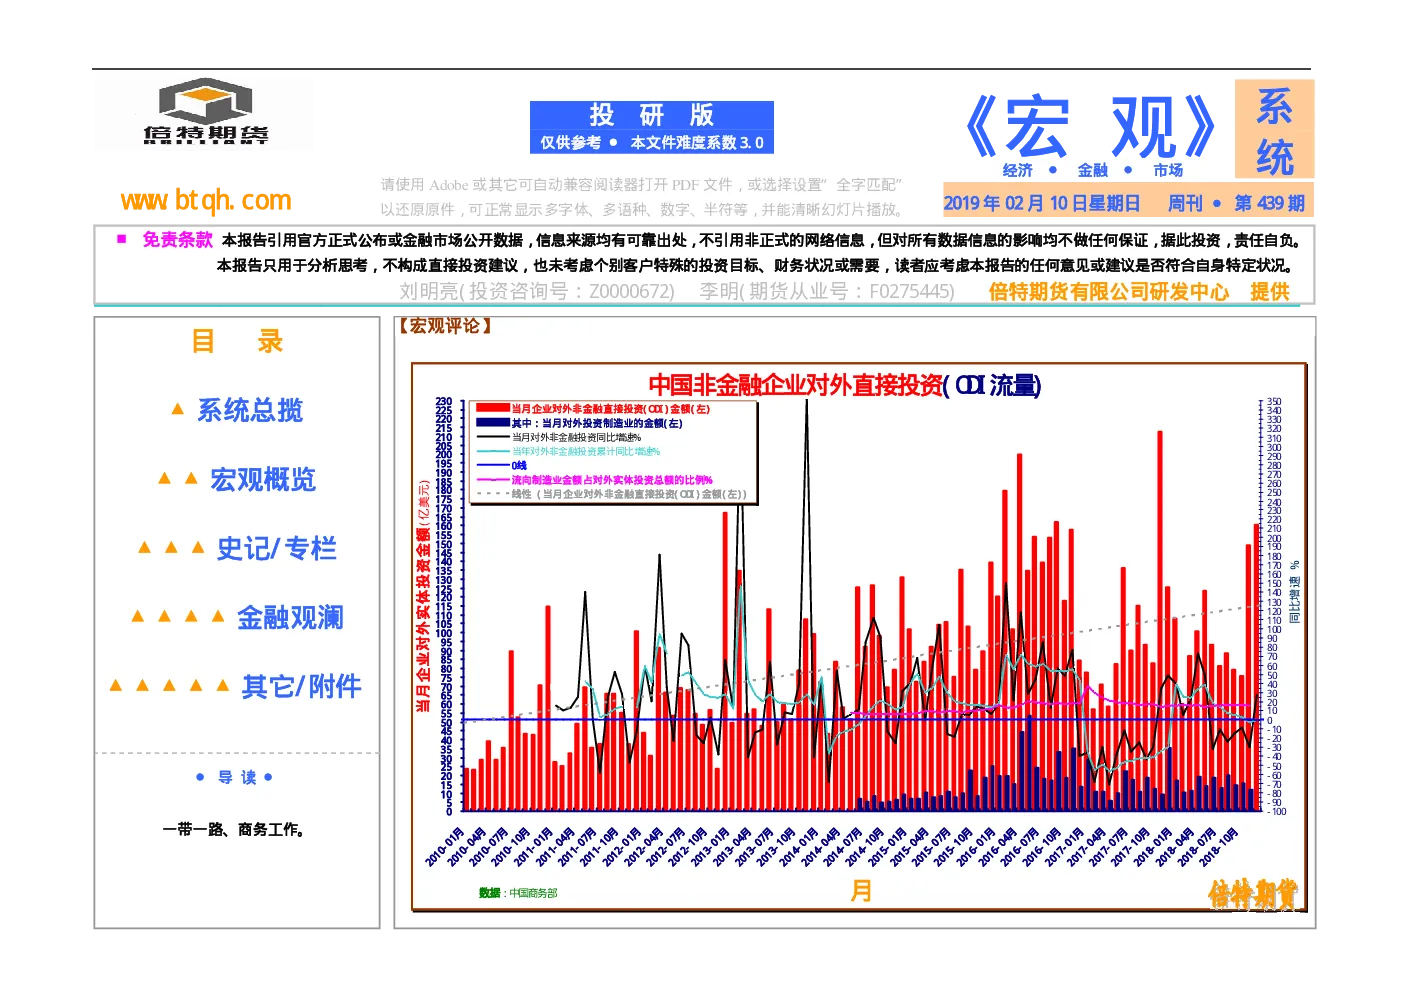The height and width of the screenshot is (992, 1403).
Task: Navigate to the 金融观澜 section
Action: [x=290, y=617]
